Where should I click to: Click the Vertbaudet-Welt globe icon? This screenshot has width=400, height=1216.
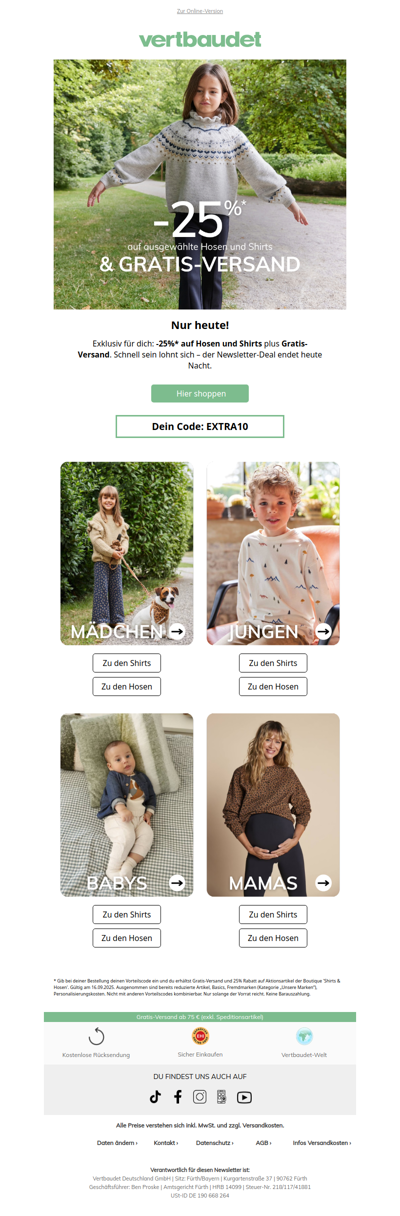pos(304,1036)
